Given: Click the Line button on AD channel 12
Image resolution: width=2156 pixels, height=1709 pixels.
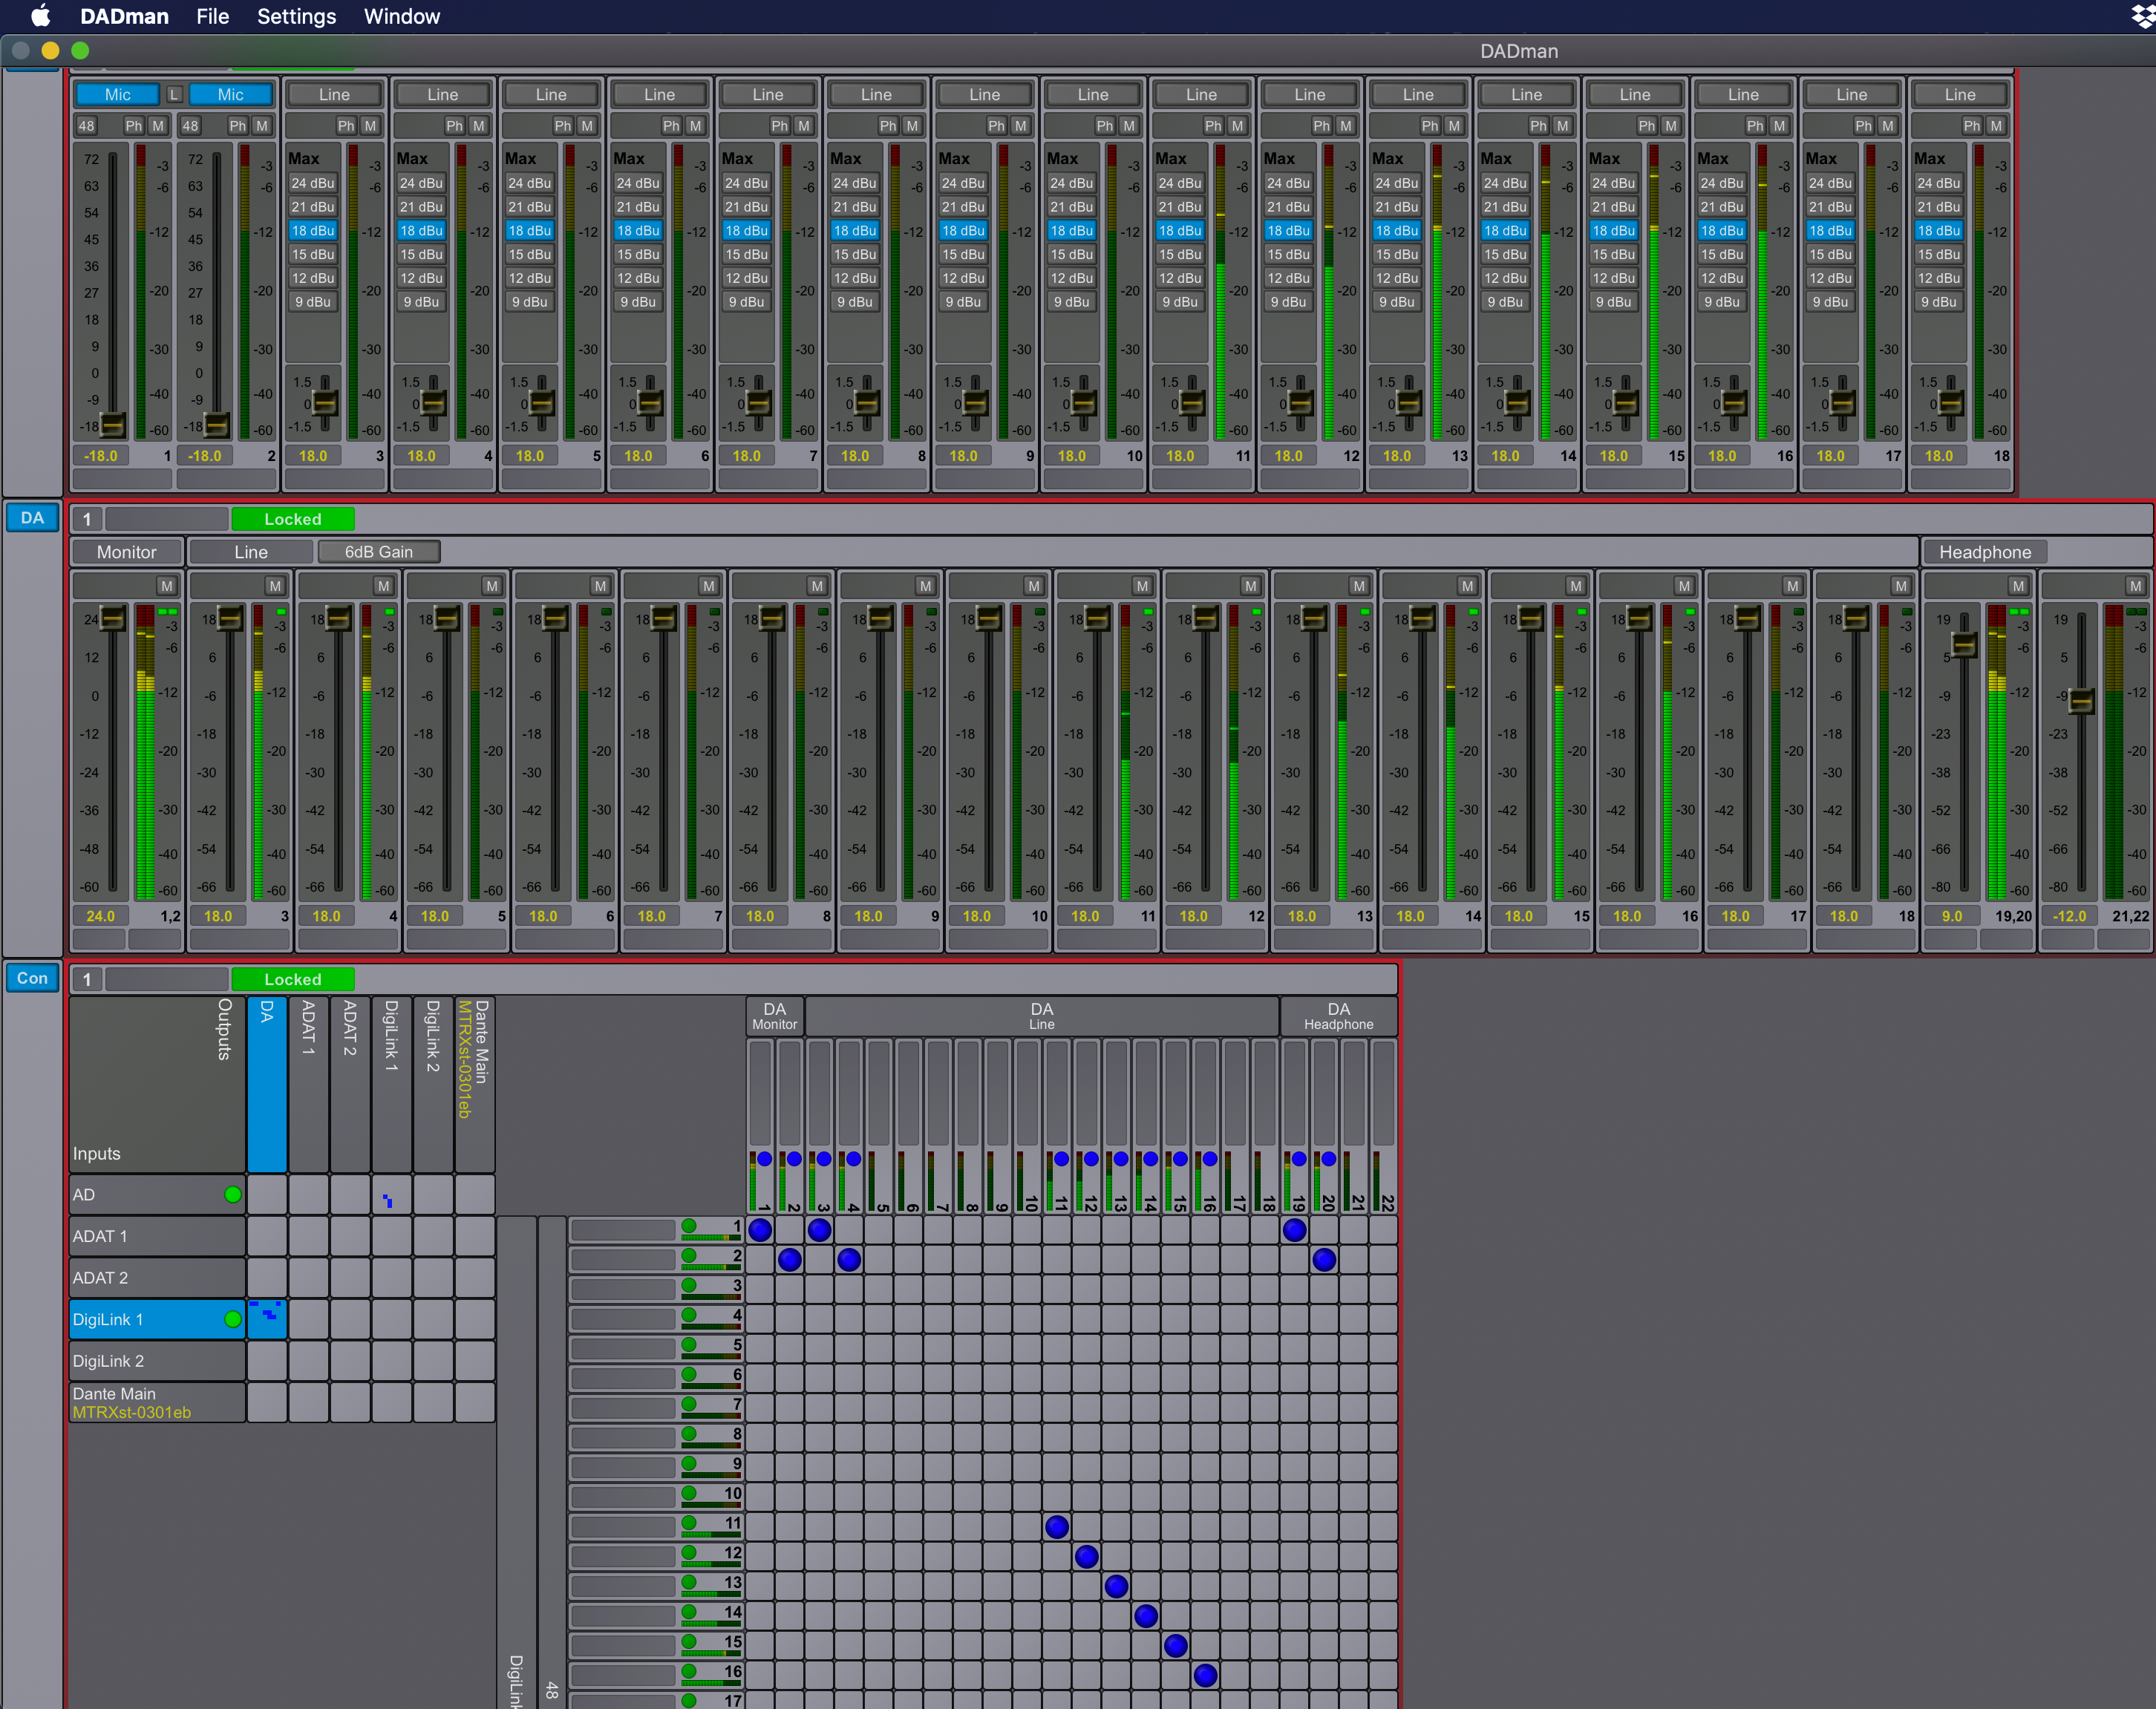Looking at the screenshot, I should pyautogui.click(x=1309, y=94).
